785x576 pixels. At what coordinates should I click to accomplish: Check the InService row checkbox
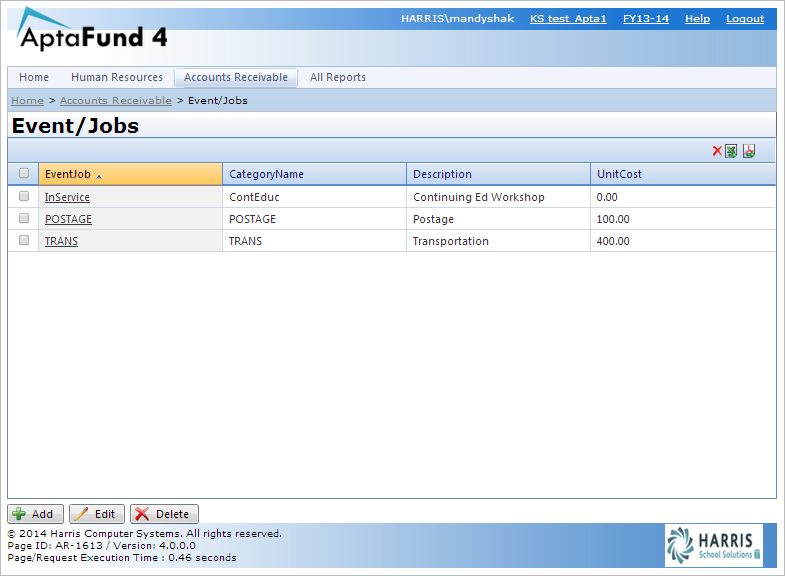tap(24, 197)
